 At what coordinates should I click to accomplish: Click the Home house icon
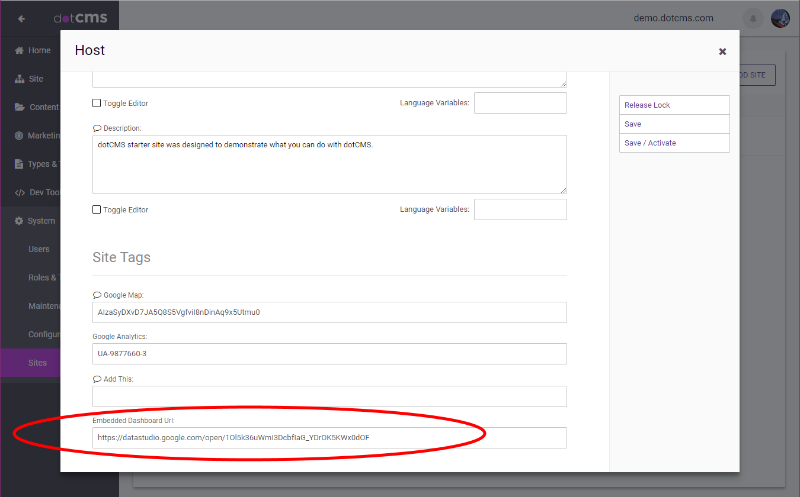[19, 50]
